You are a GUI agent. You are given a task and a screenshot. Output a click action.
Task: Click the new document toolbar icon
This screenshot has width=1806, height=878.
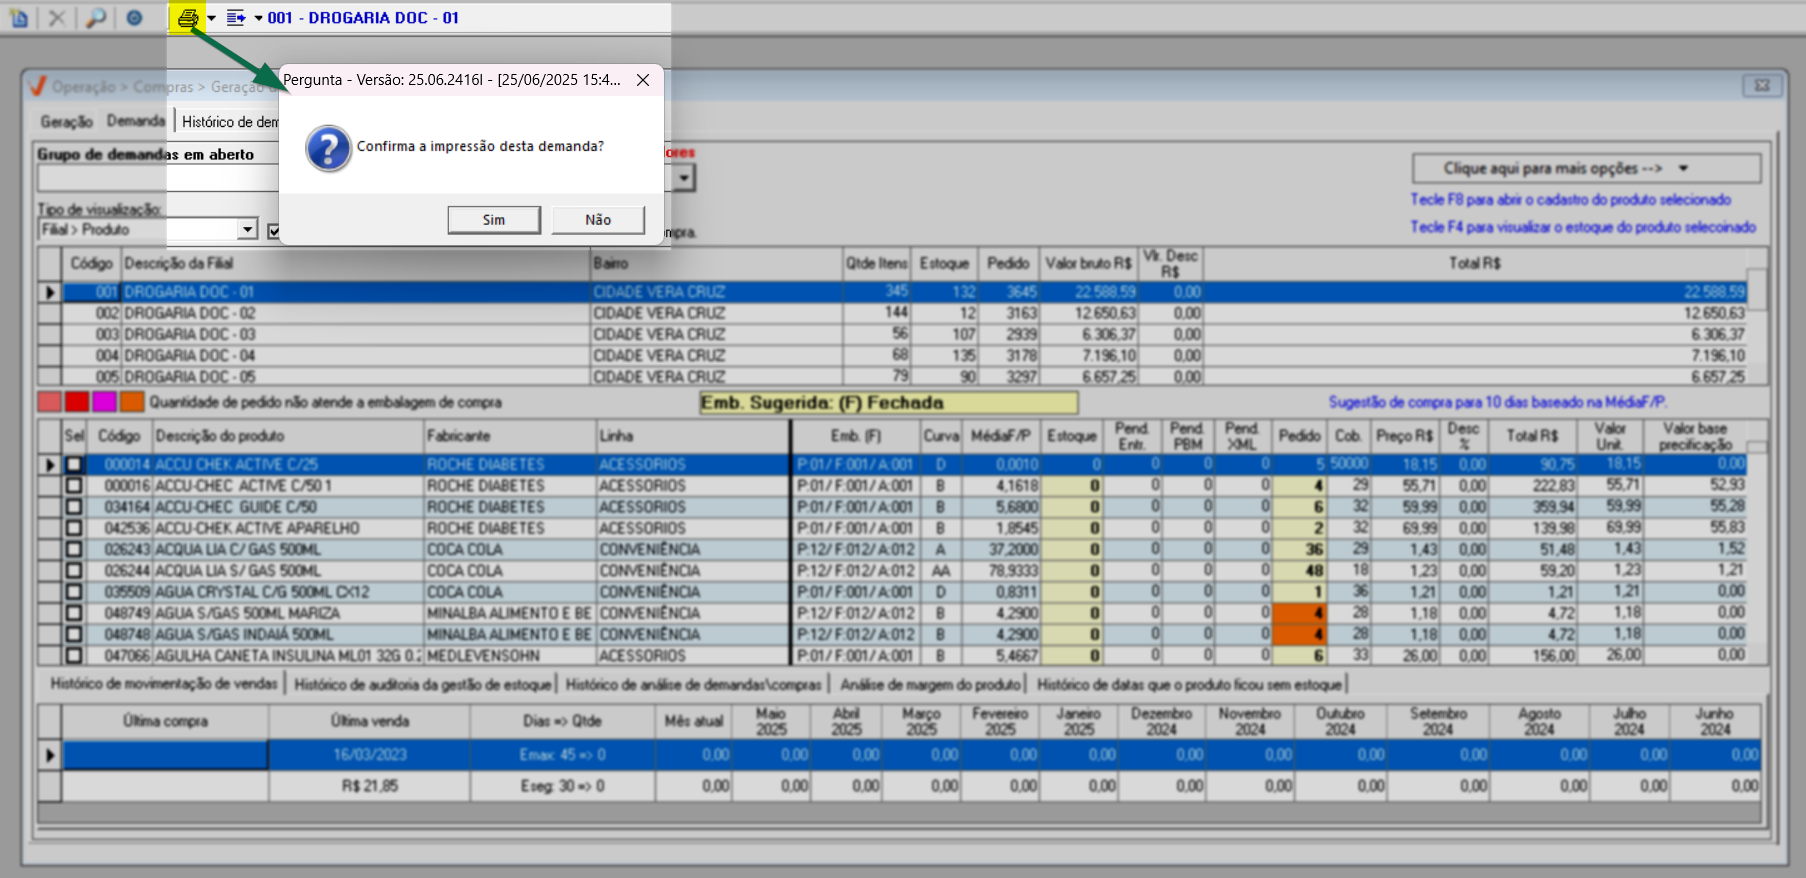point(19,18)
